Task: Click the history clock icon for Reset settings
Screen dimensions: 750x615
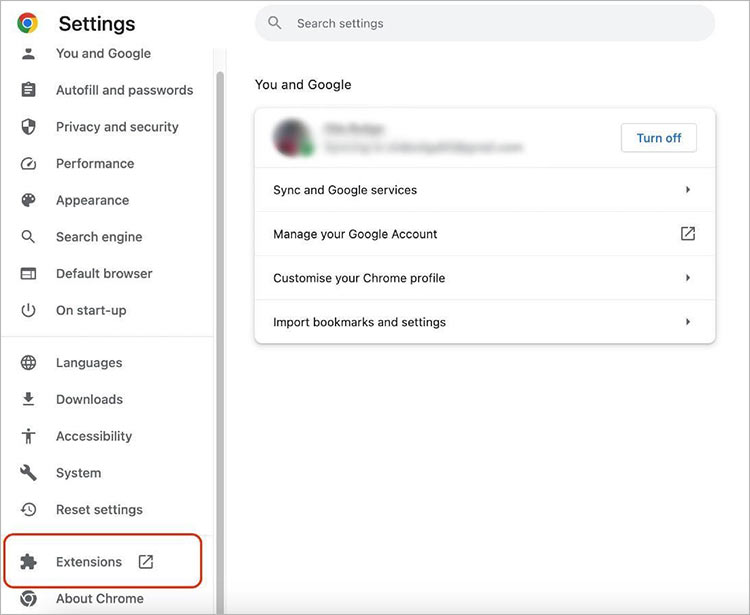Action: pyautogui.click(x=28, y=509)
